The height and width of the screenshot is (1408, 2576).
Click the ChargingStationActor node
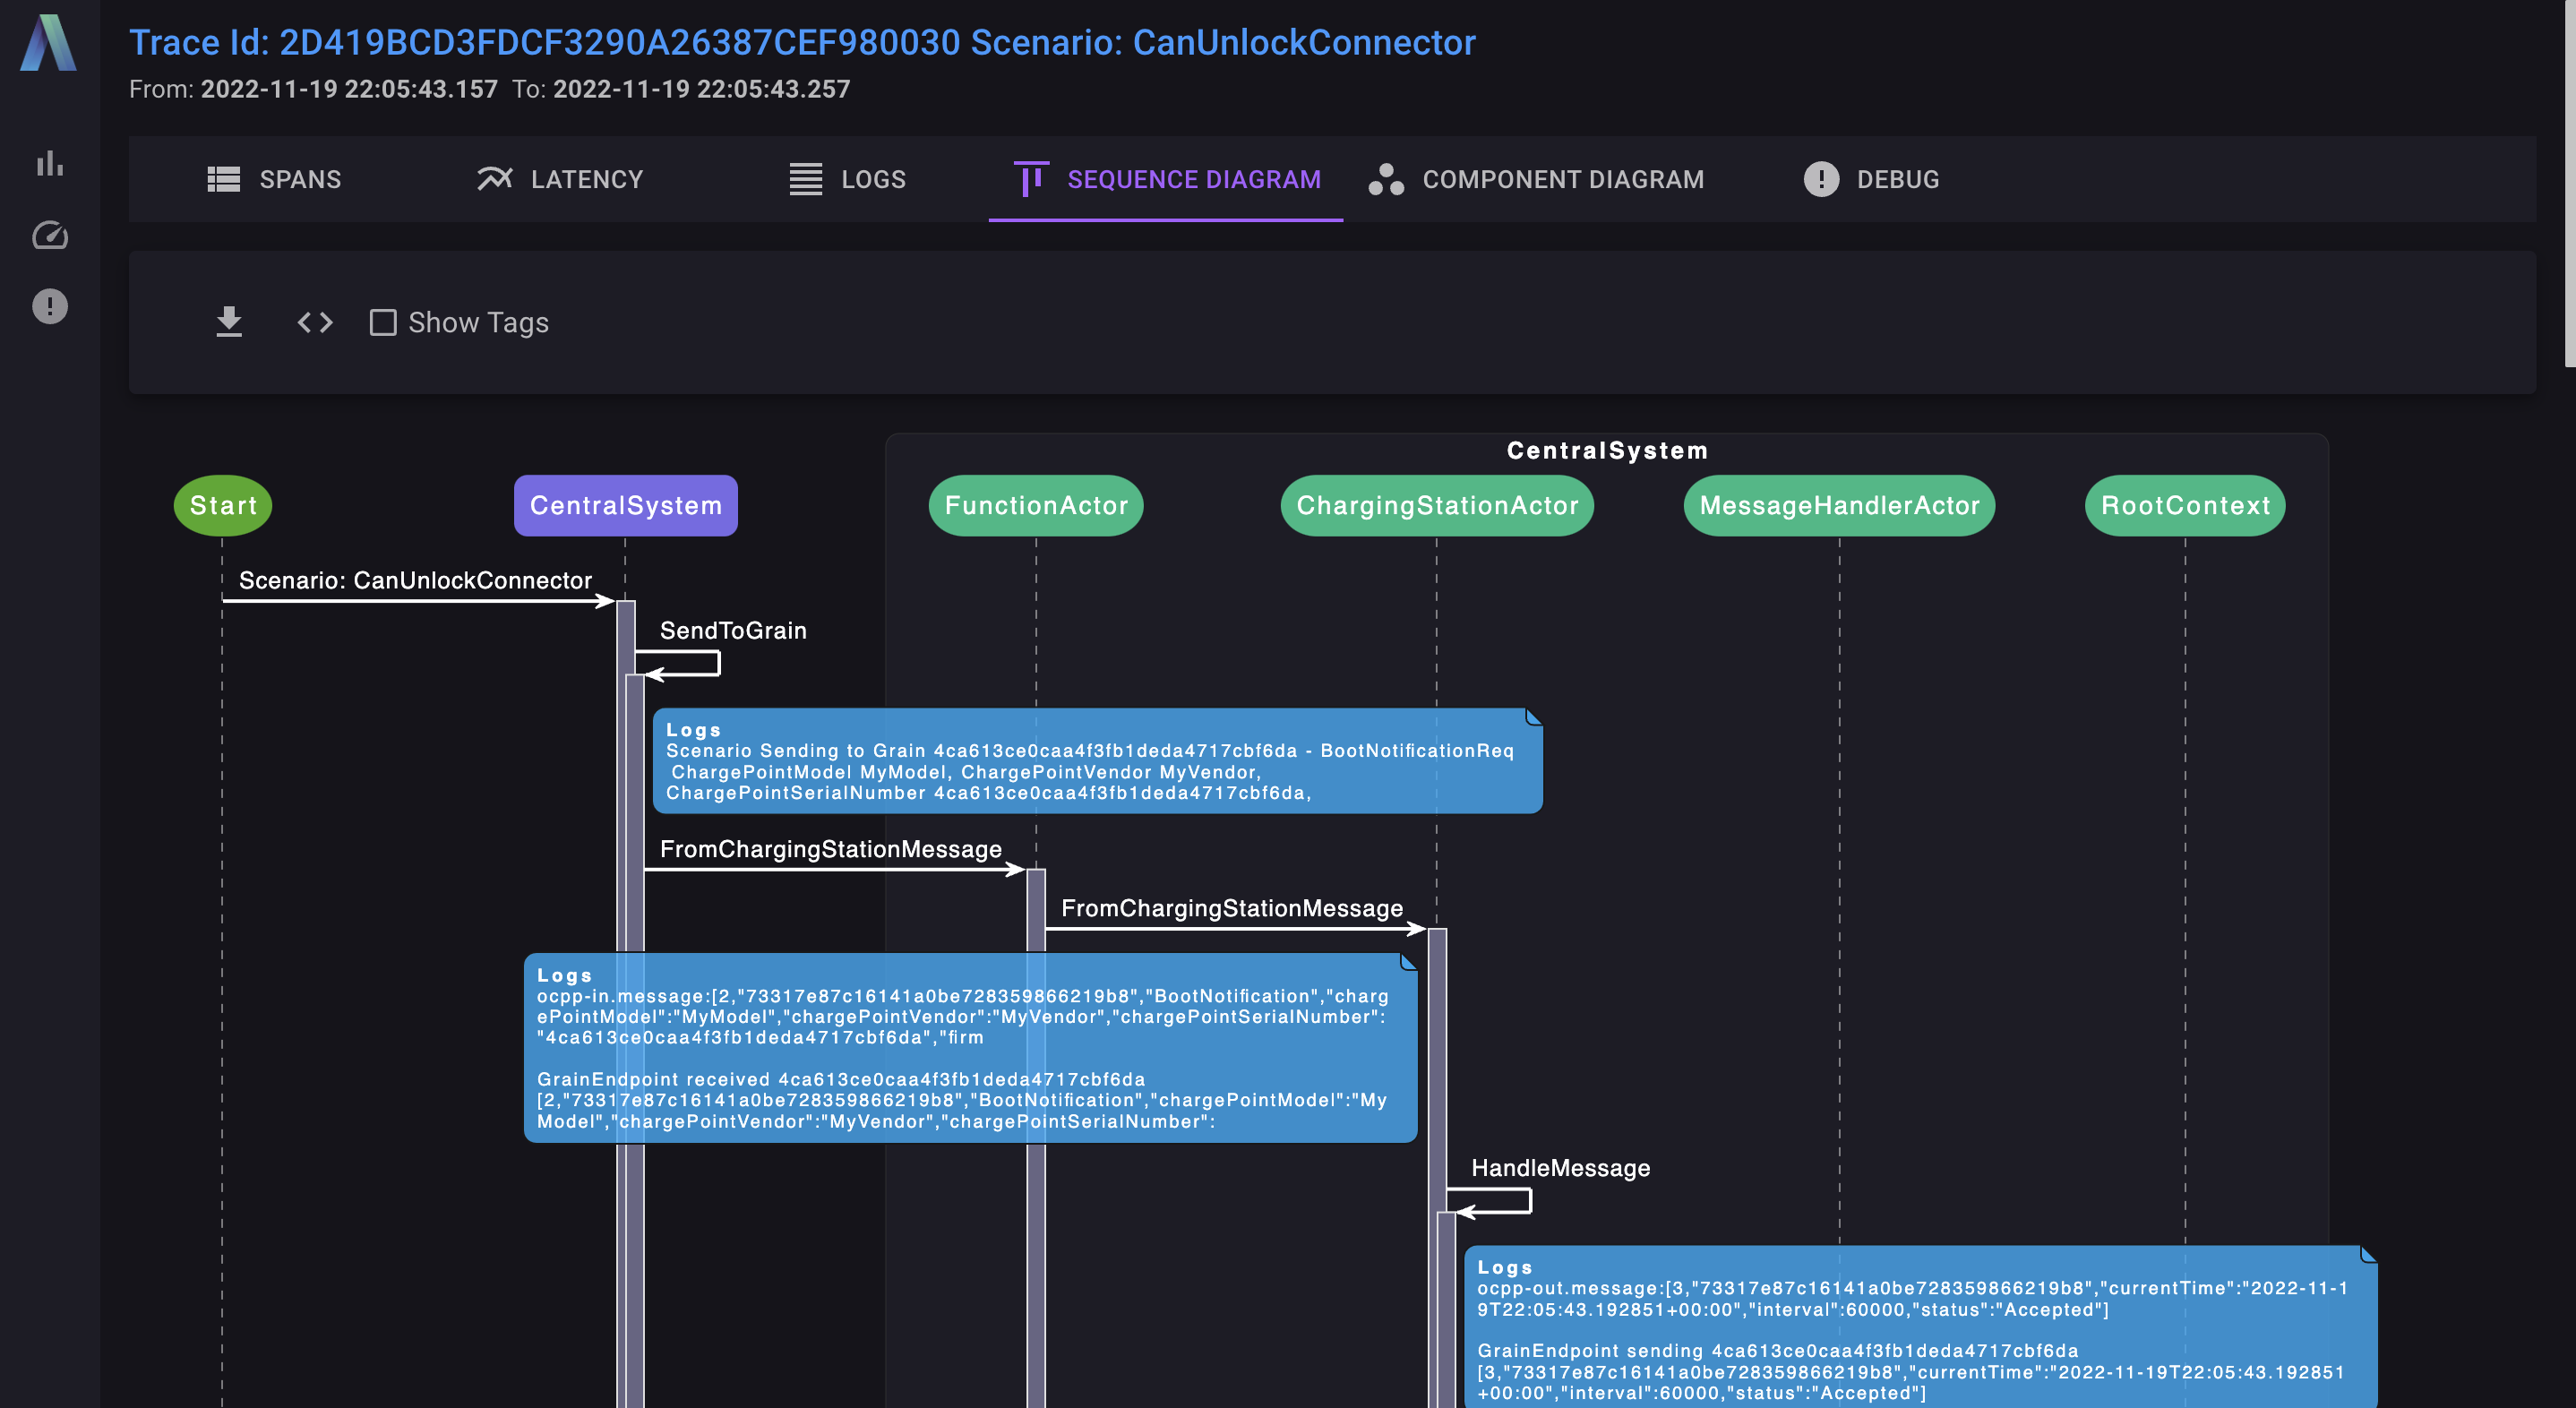pos(1436,505)
